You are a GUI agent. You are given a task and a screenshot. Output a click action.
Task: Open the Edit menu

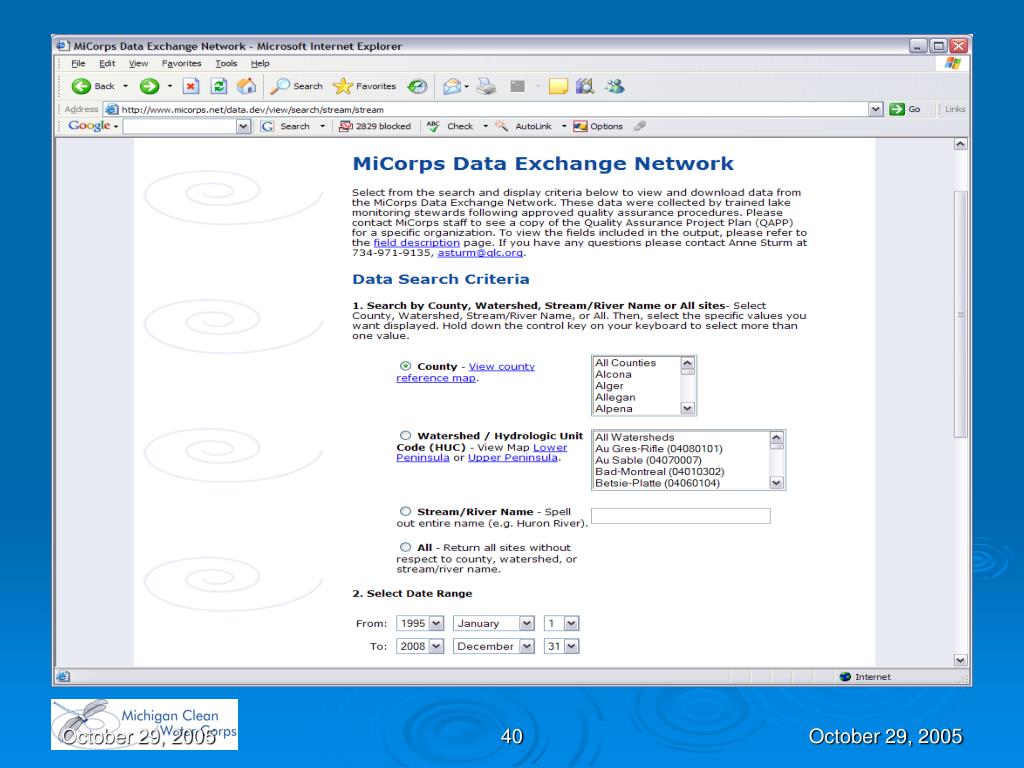coord(107,63)
